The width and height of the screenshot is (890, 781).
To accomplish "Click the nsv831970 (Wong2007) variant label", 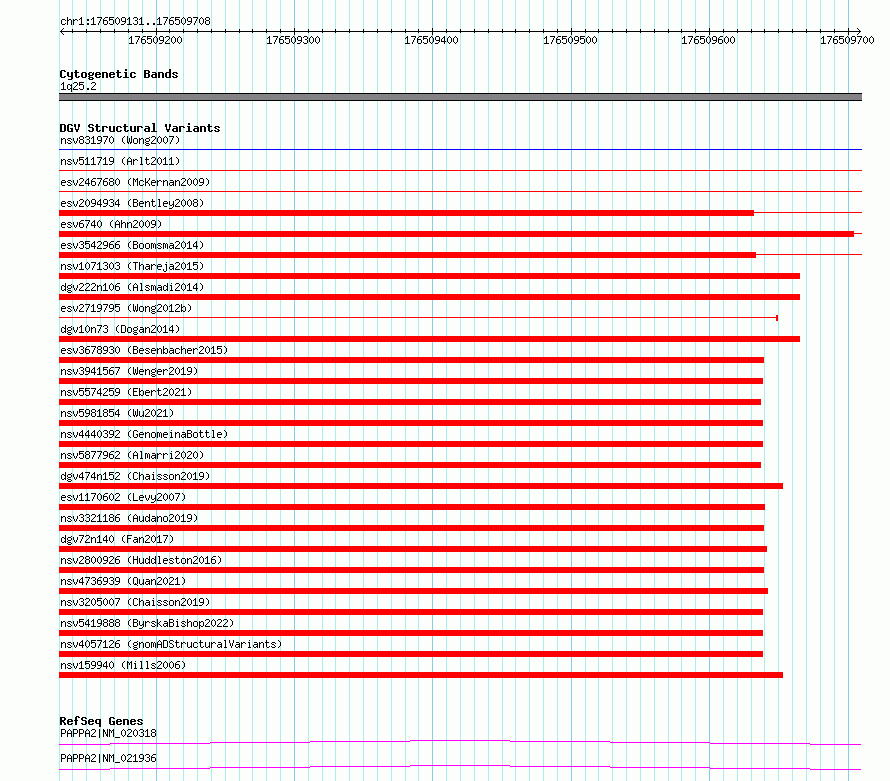I will pos(120,140).
